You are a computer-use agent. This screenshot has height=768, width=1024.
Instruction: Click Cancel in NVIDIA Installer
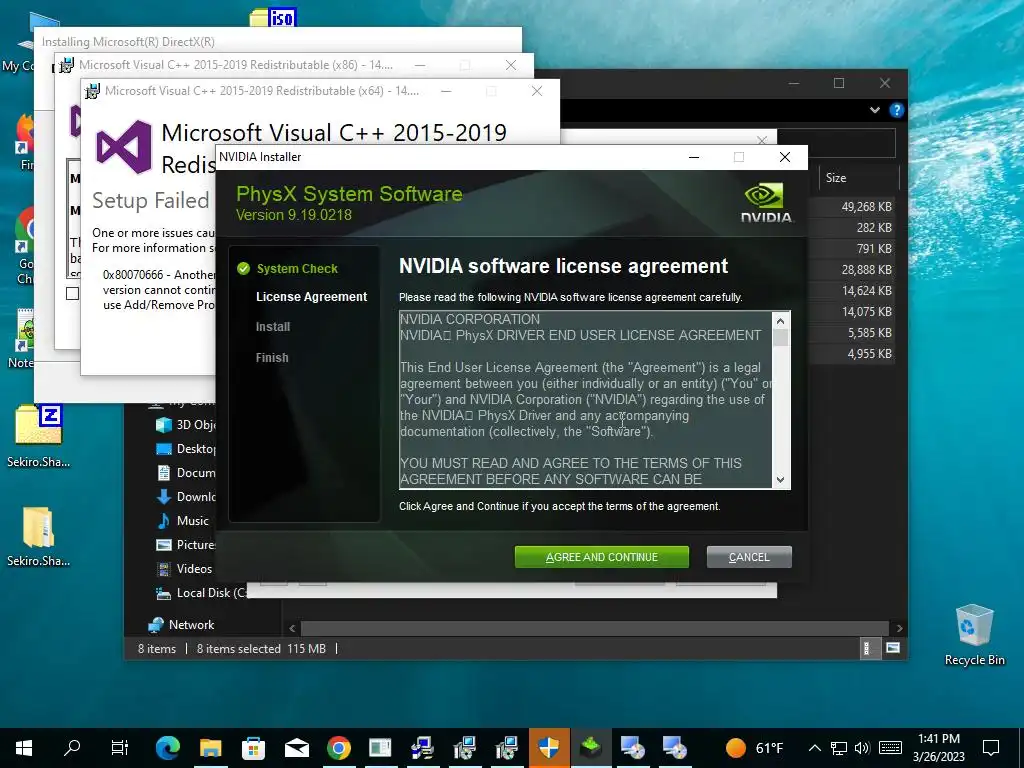[749, 557]
